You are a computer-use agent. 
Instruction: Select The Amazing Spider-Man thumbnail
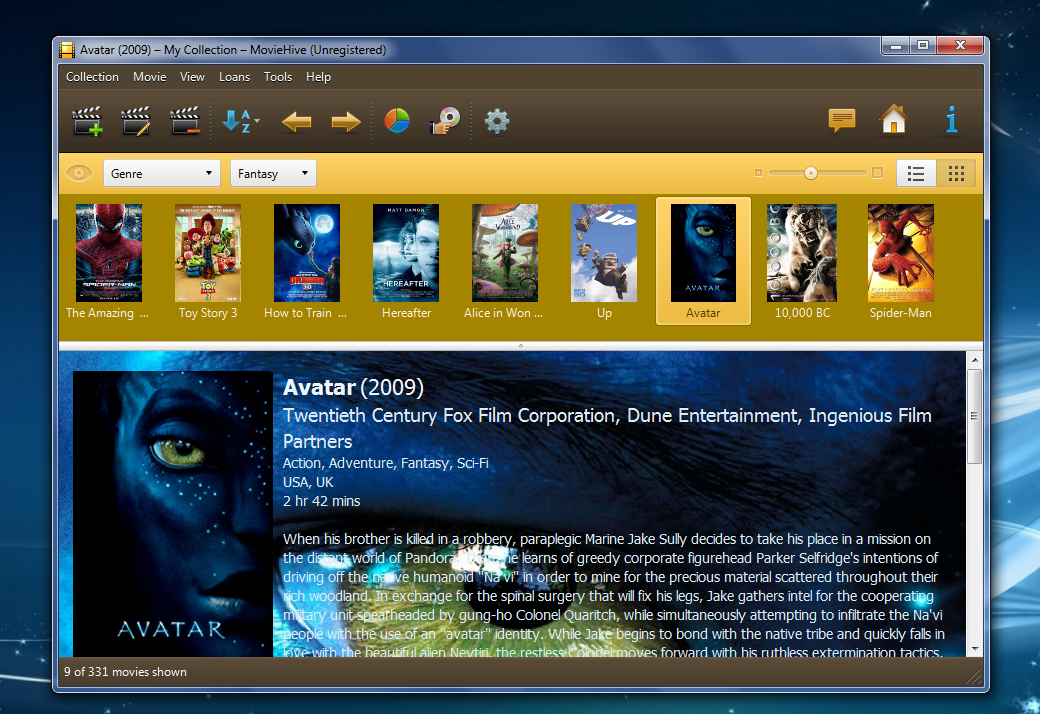(109, 261)
